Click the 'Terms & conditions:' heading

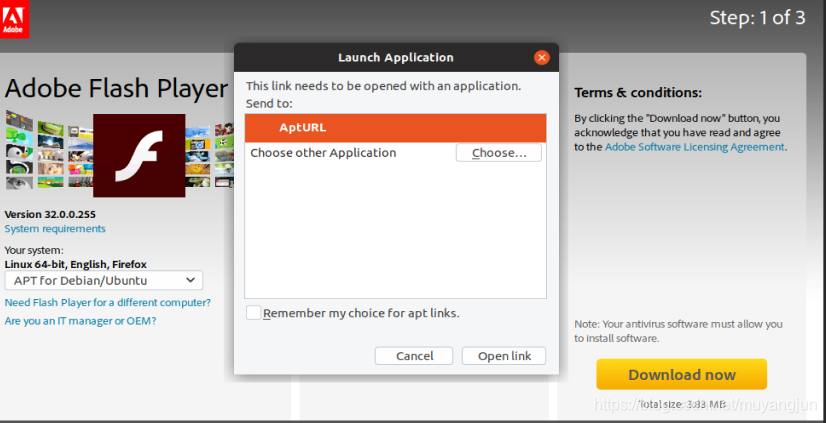[638, 93]
